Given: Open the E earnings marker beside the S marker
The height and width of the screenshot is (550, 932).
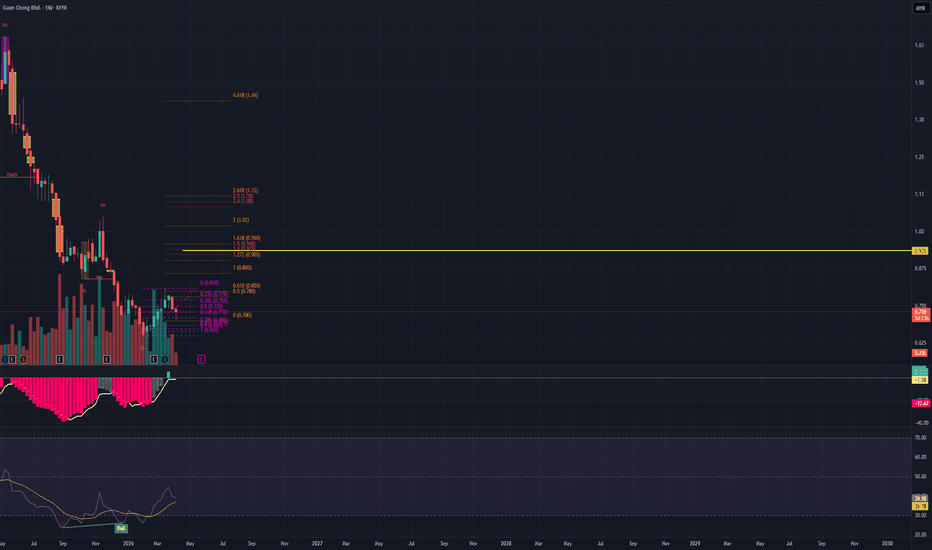Looking at the screenshot, I should pyautogui.click(x=12, y=359).
